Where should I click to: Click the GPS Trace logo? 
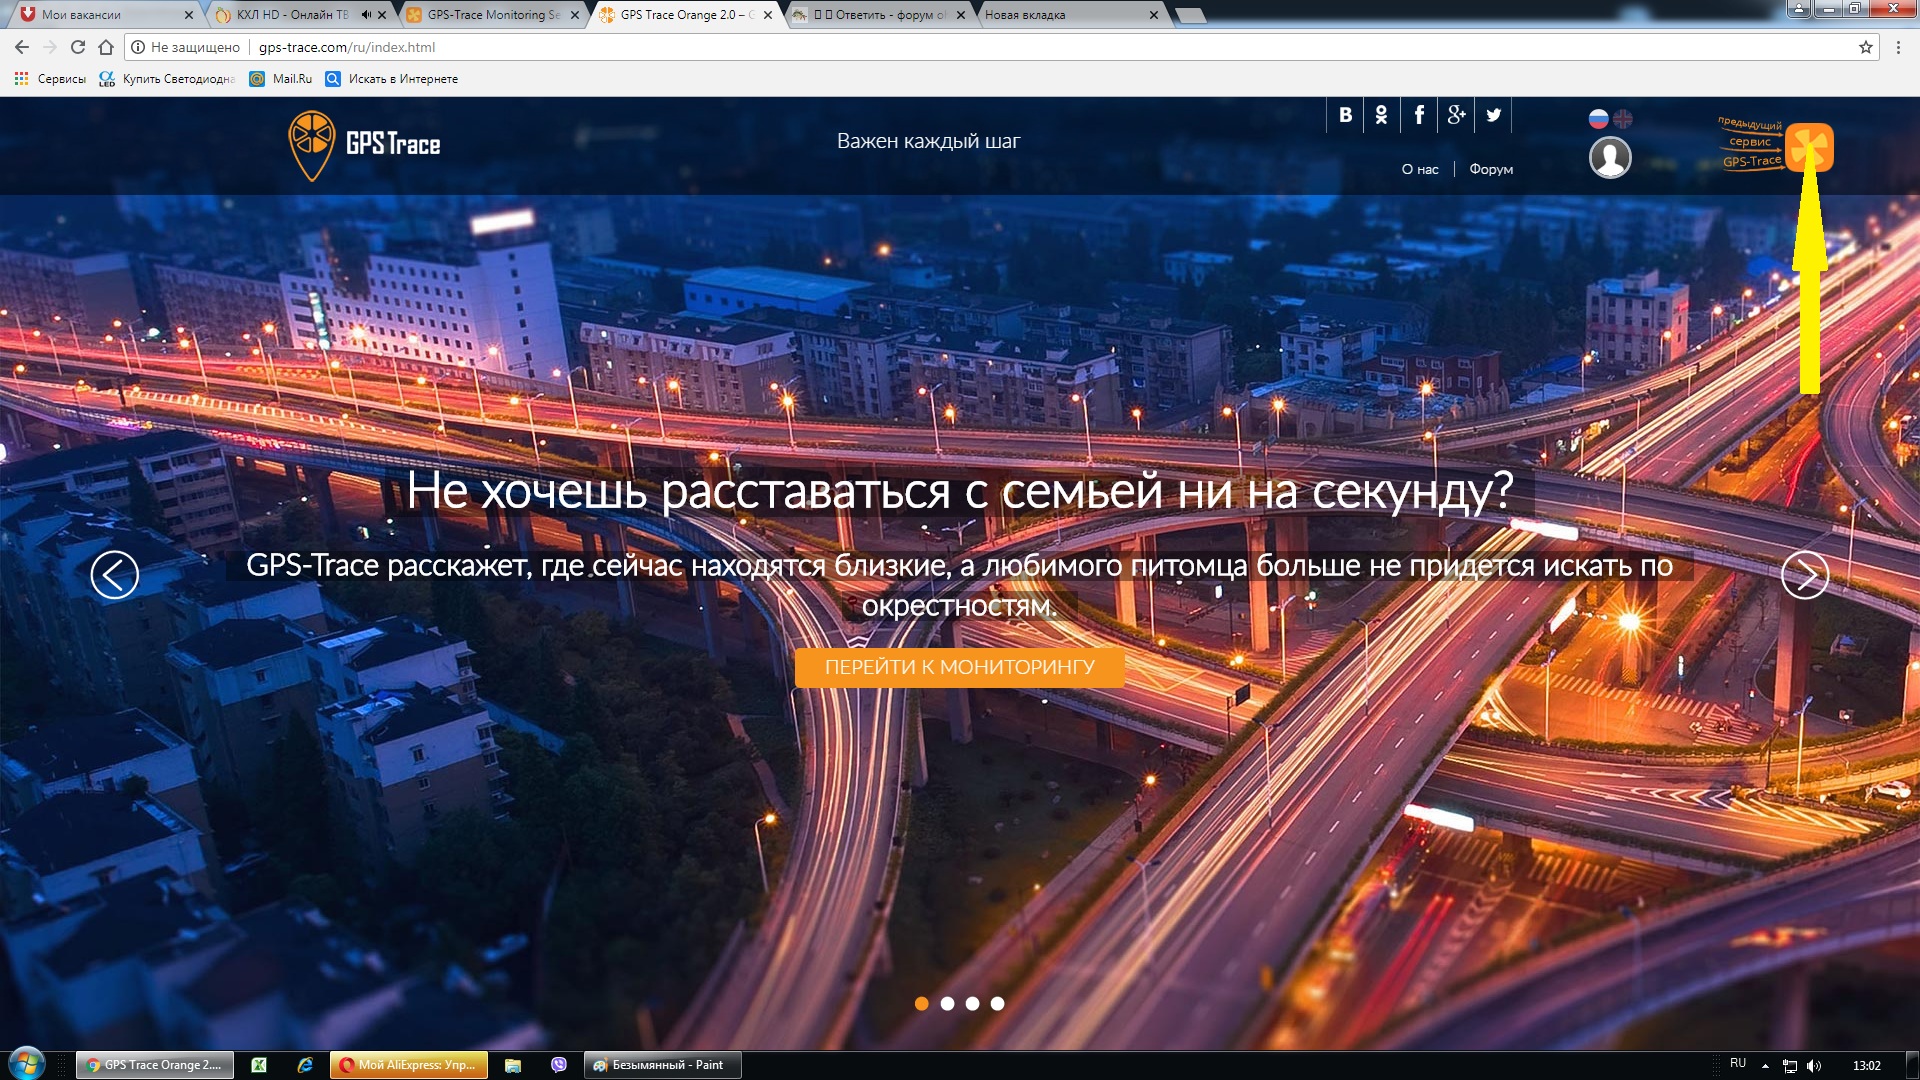click(x=364, y=145)
